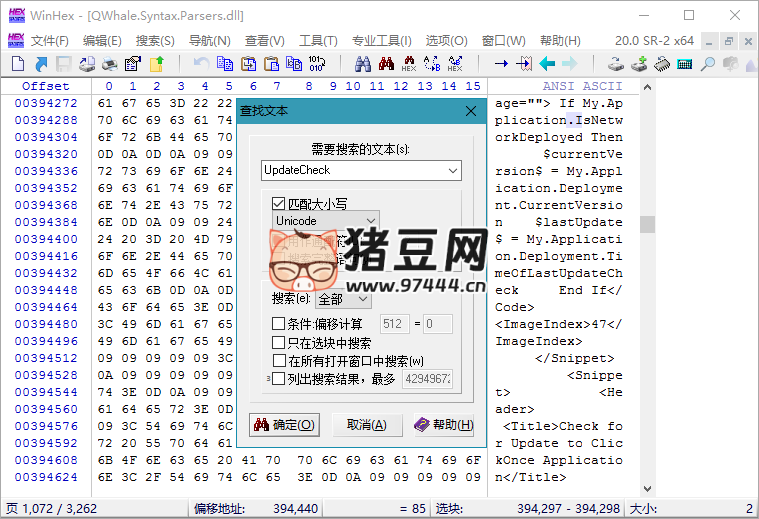Click the Open Disk drive icon
The image size is (759, 519).
point(616,63)
